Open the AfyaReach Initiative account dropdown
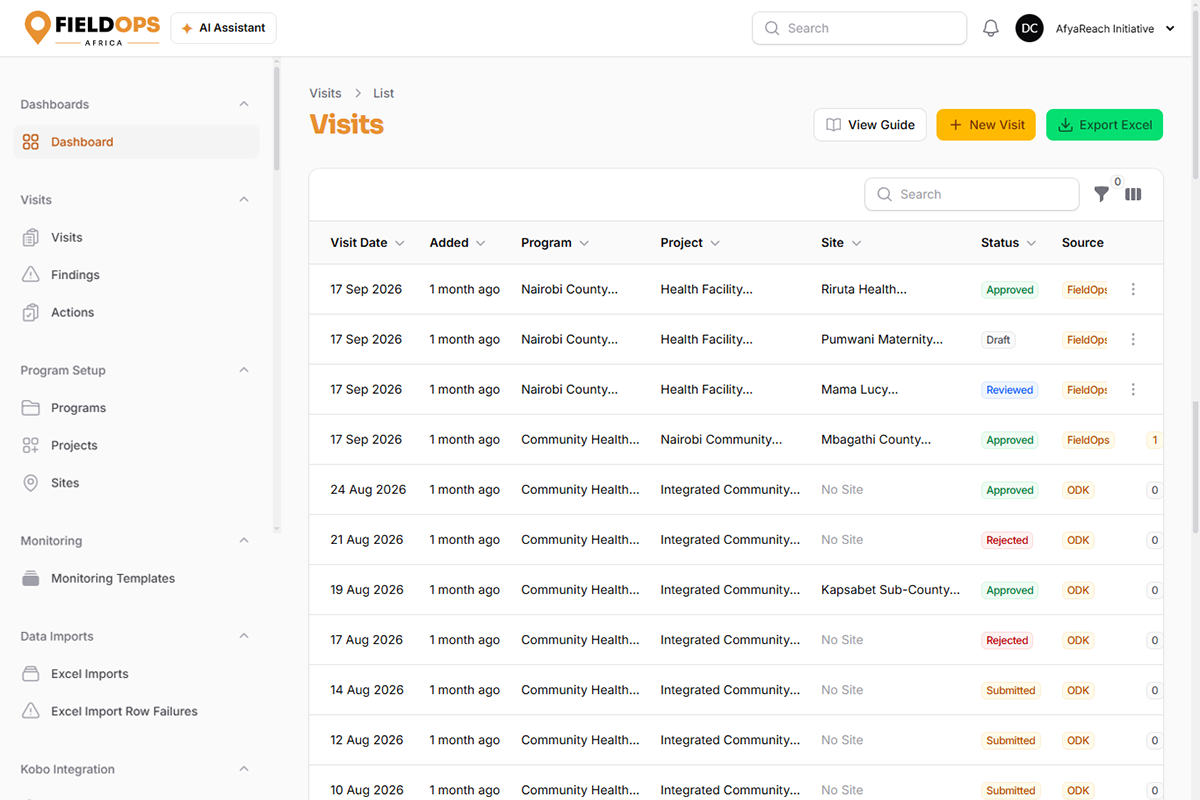This screenshot has width=1200, height=800. (x=1114, y=29)
